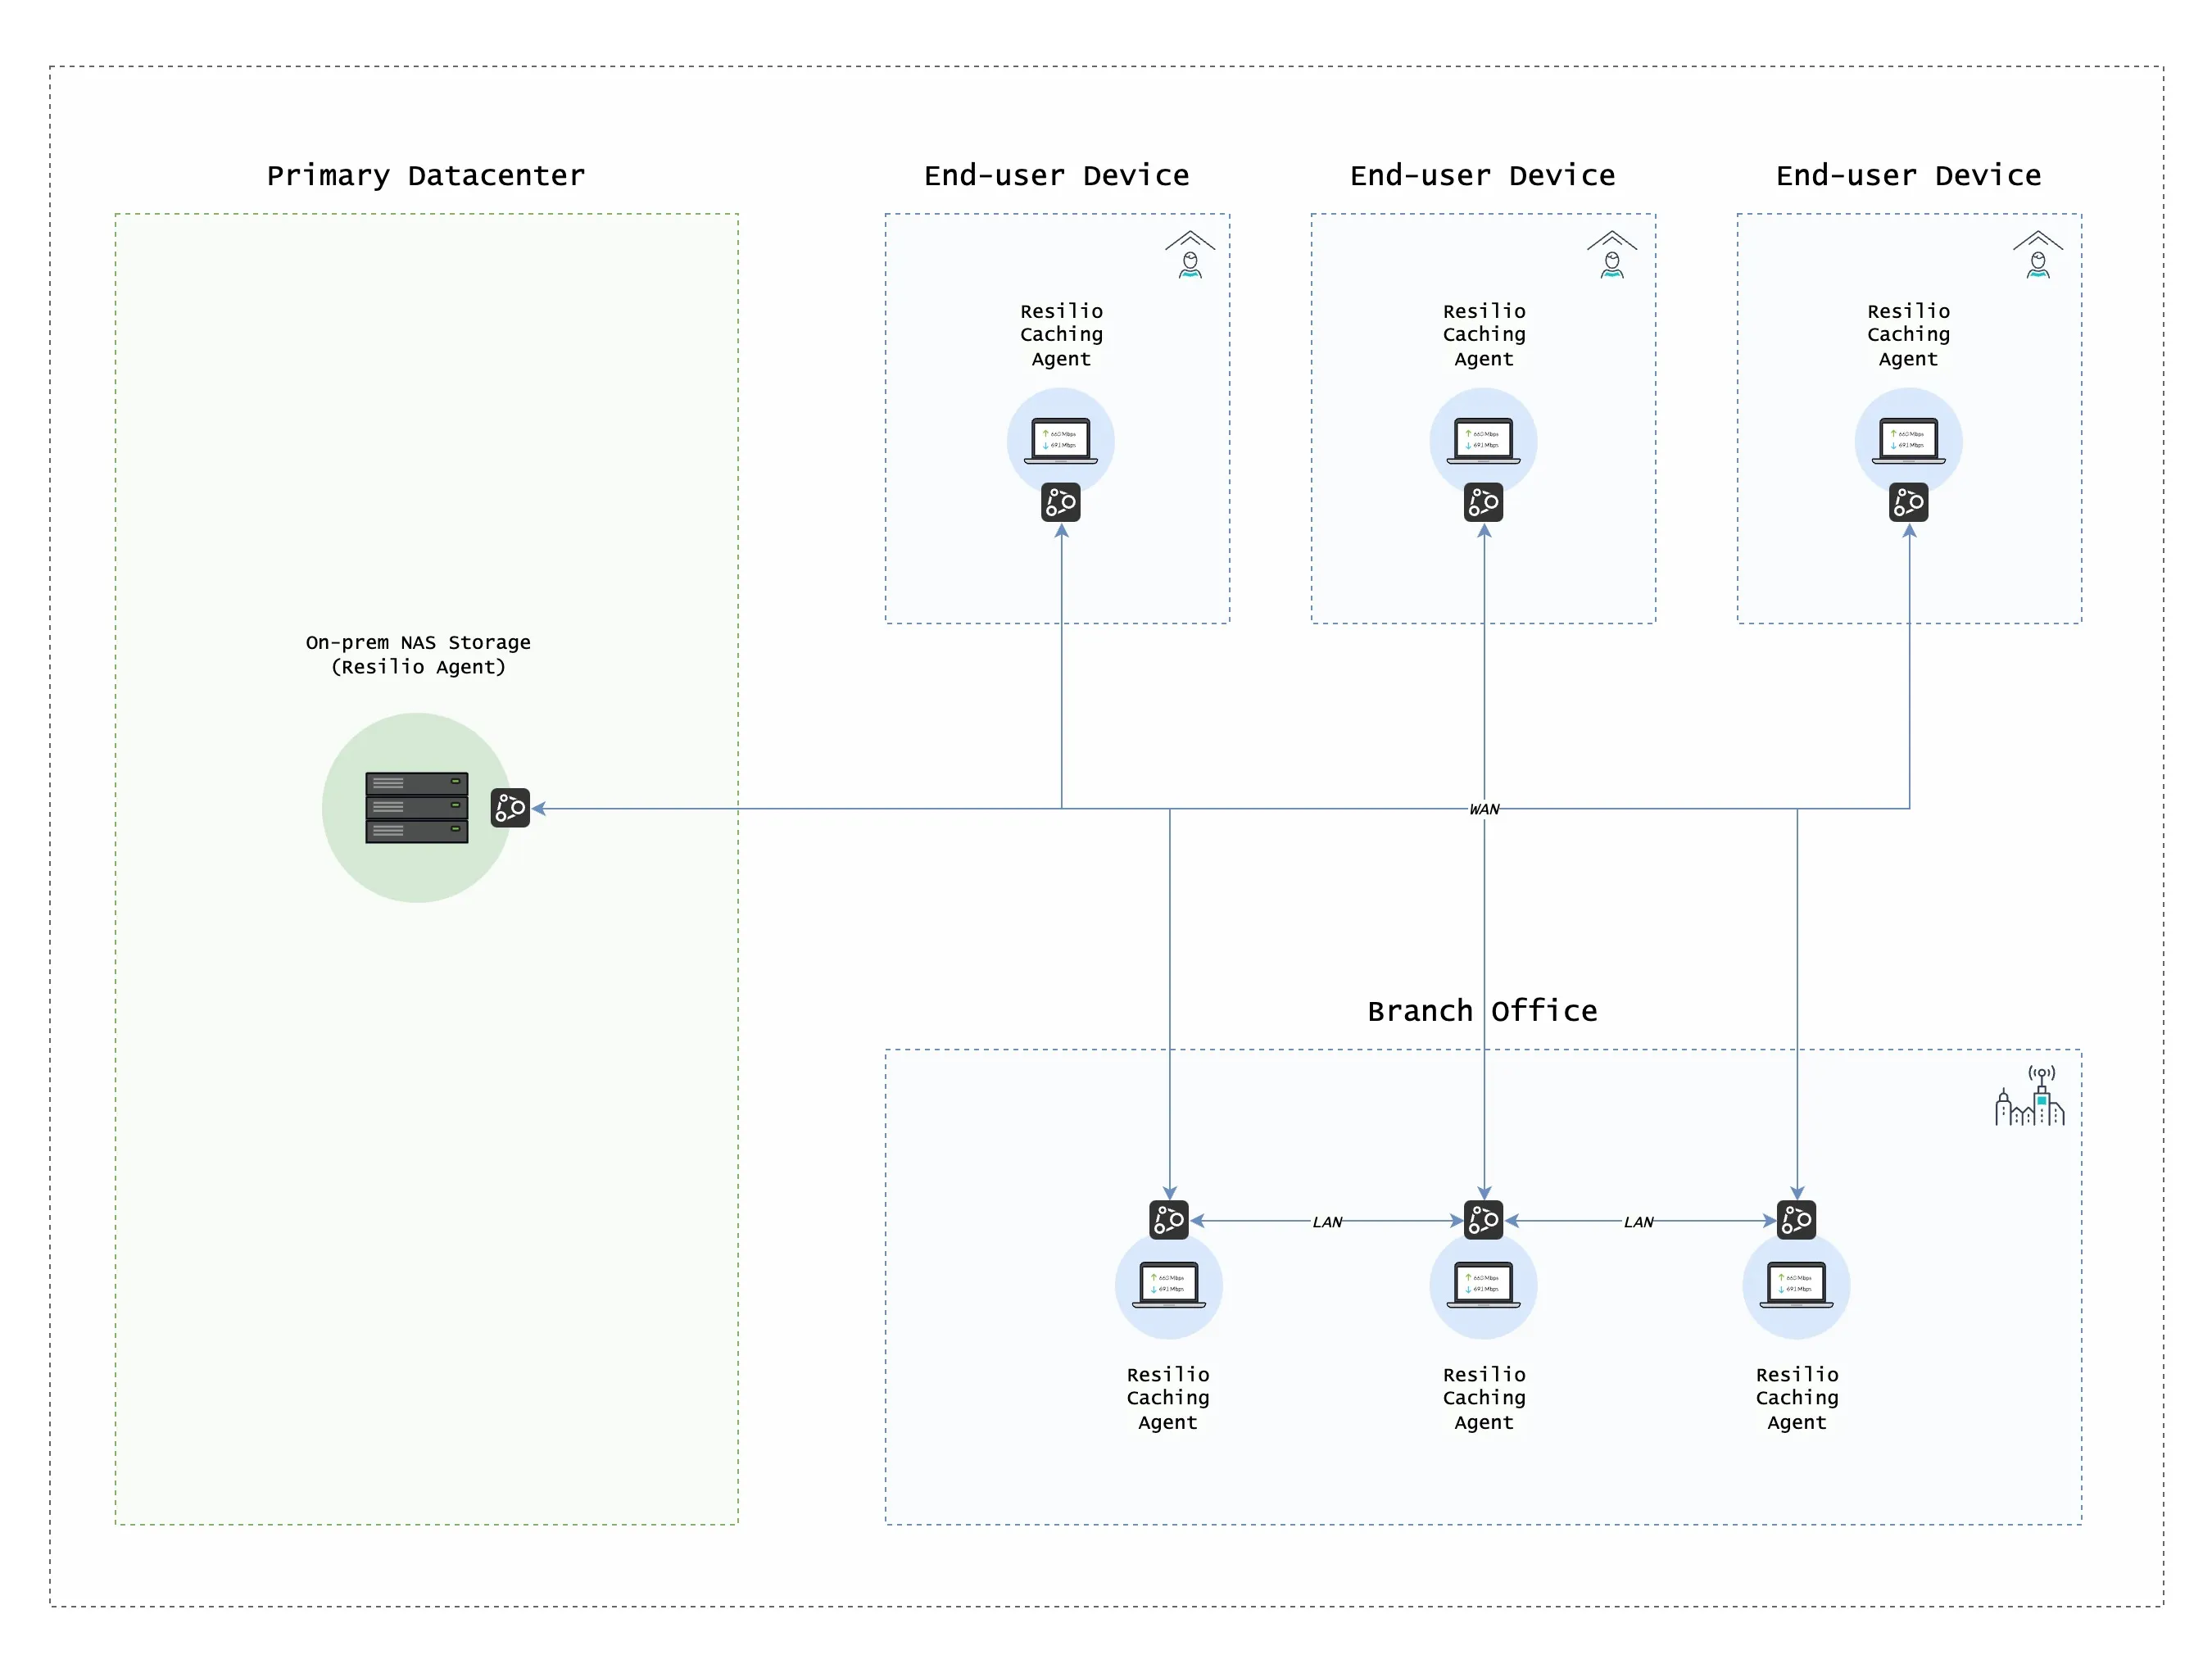This screenshot has width=2212, height=1655.
Task: Select the third End-user Device heading
Action: coord(1908,175)
